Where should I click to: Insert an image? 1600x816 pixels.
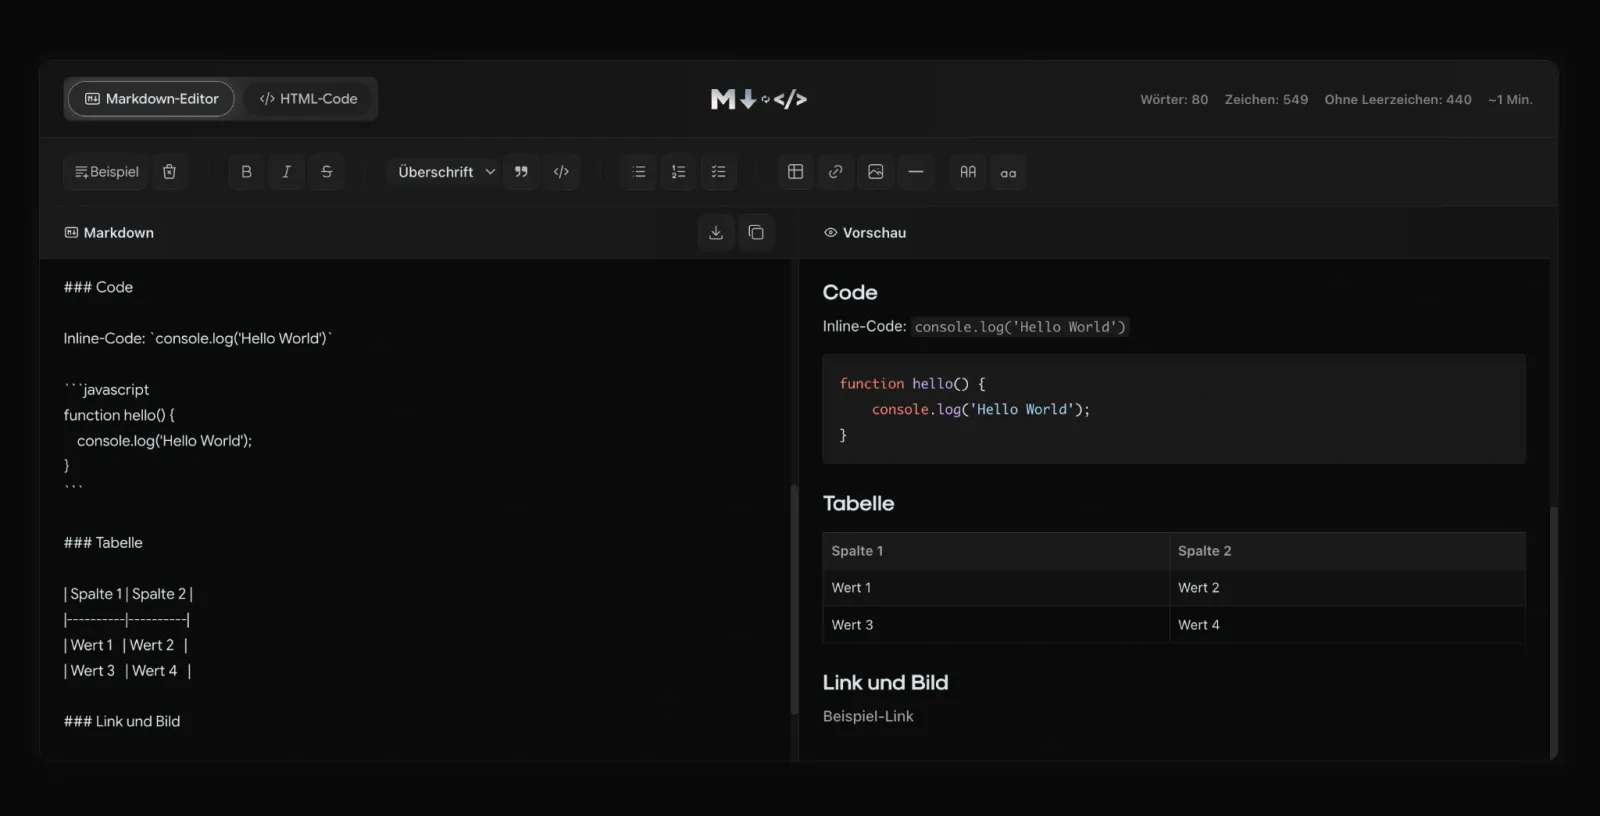pyautogui.click(x=876, y=172)
